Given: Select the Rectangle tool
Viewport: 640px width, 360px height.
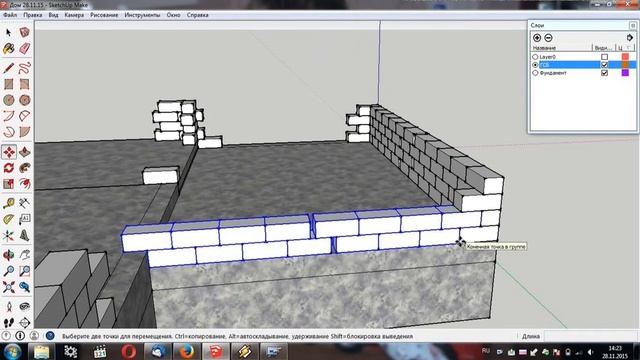Looking at the screenshot, I should [9, 84].
